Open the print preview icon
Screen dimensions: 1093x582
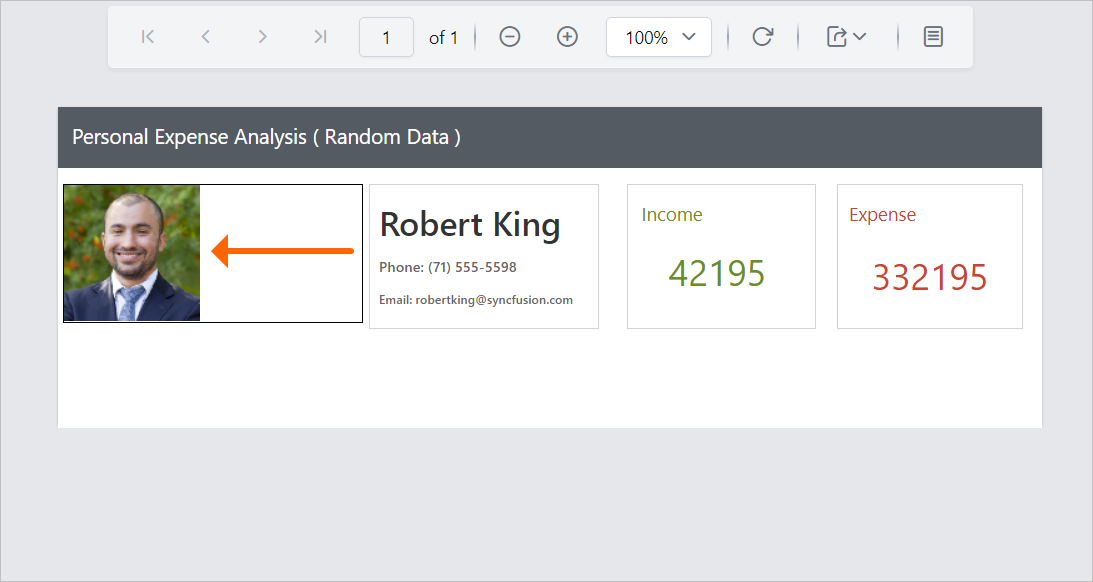coord(933,36)
